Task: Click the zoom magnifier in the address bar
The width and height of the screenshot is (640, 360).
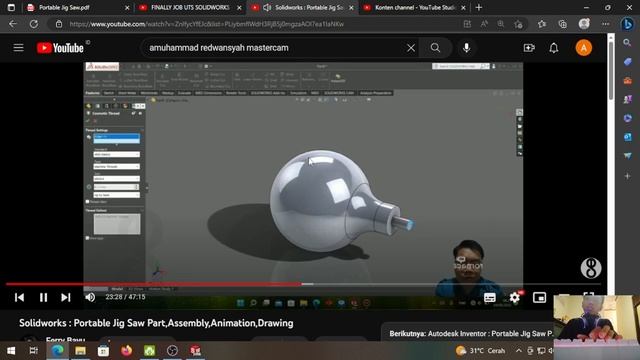Action: click(x=500, y=24)
